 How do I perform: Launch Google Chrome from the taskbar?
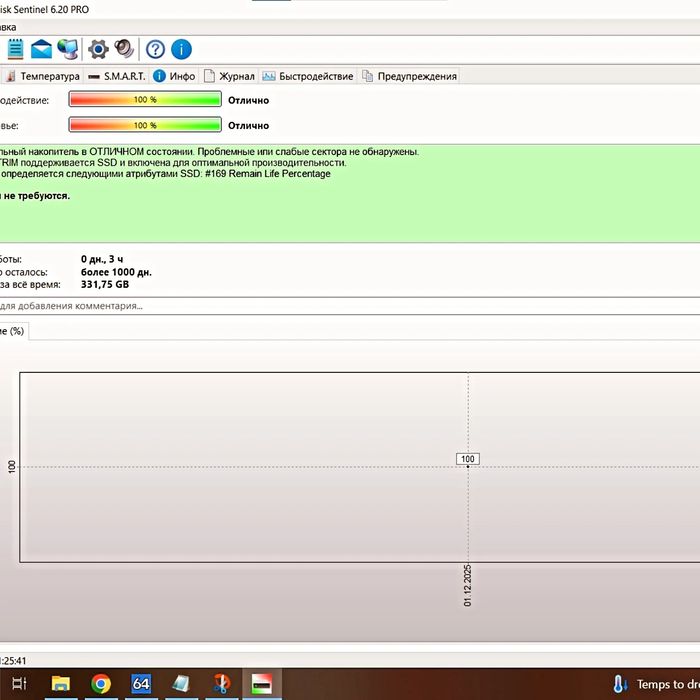[x=101, y=683]
